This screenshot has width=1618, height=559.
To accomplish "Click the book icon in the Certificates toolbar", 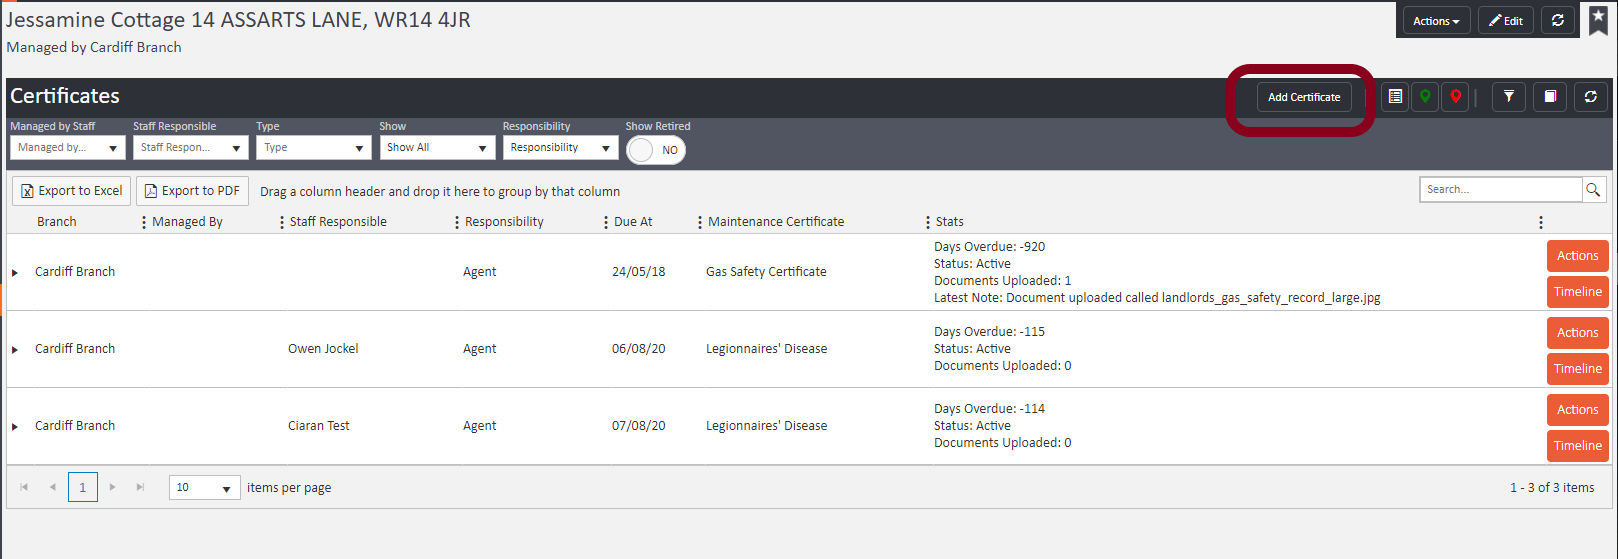I will 1550,97.
